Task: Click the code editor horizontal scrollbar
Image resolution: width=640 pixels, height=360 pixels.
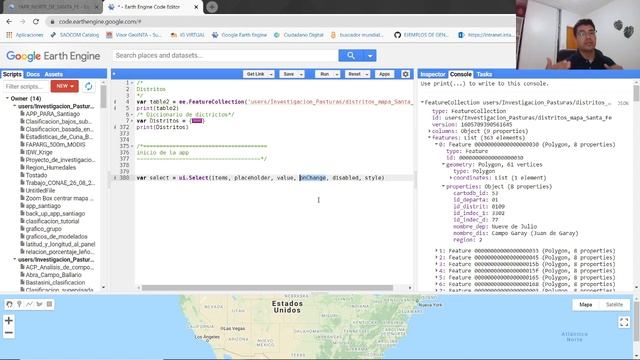Action: point(267,288)
